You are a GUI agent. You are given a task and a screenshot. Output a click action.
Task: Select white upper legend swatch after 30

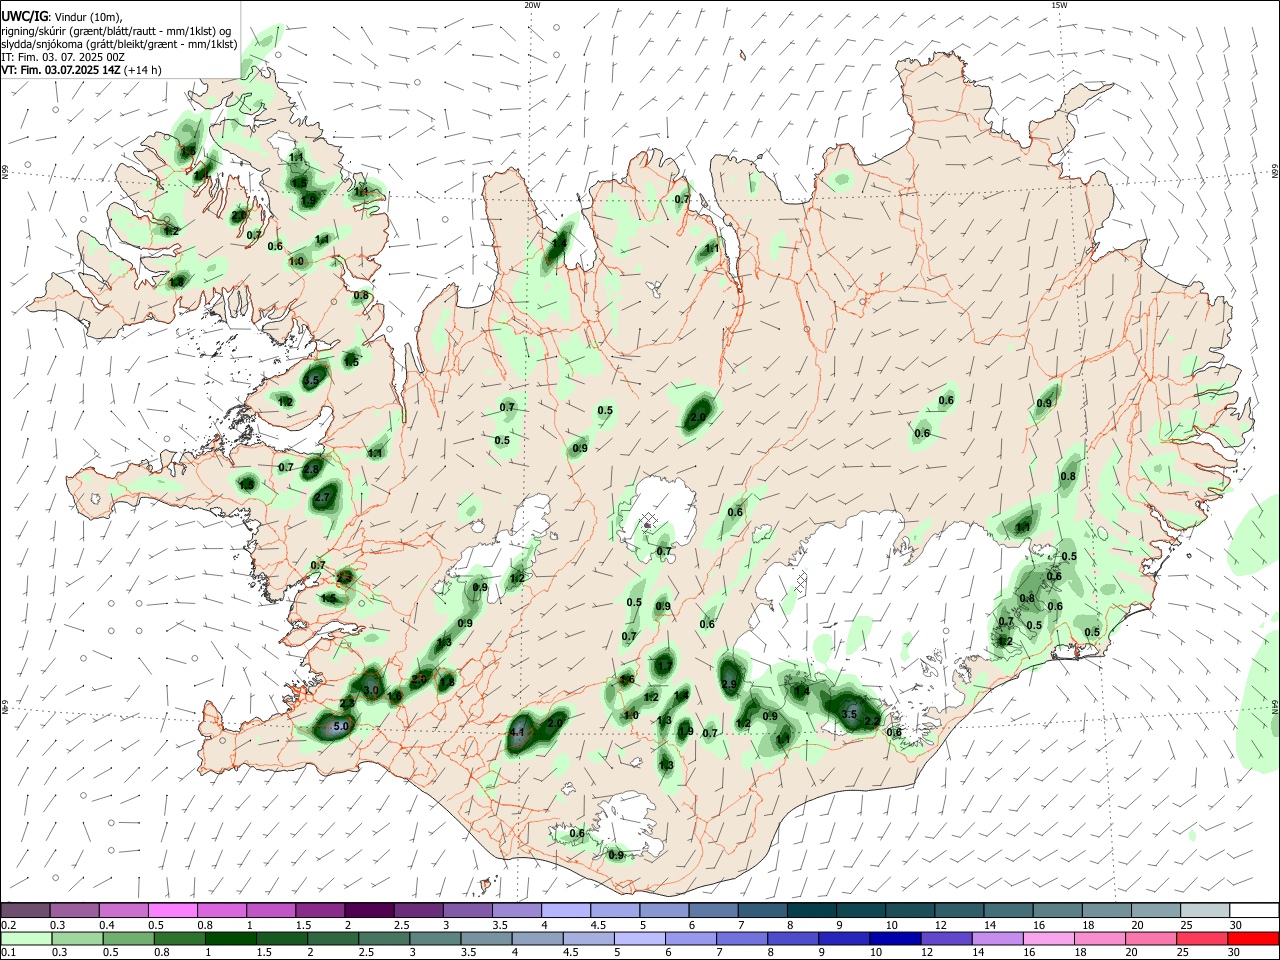pyautogui.click(x=1252, y=910)
